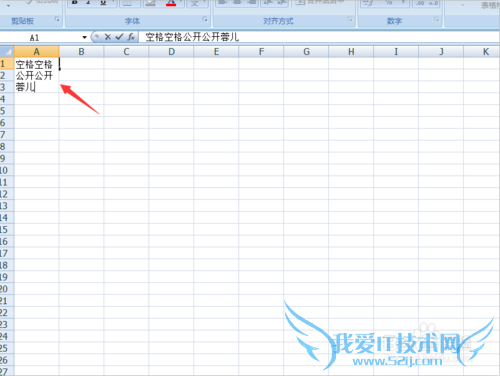Click the formula bar text 空格空格公开公开蓉儿
500x376 pixels.
192,37
